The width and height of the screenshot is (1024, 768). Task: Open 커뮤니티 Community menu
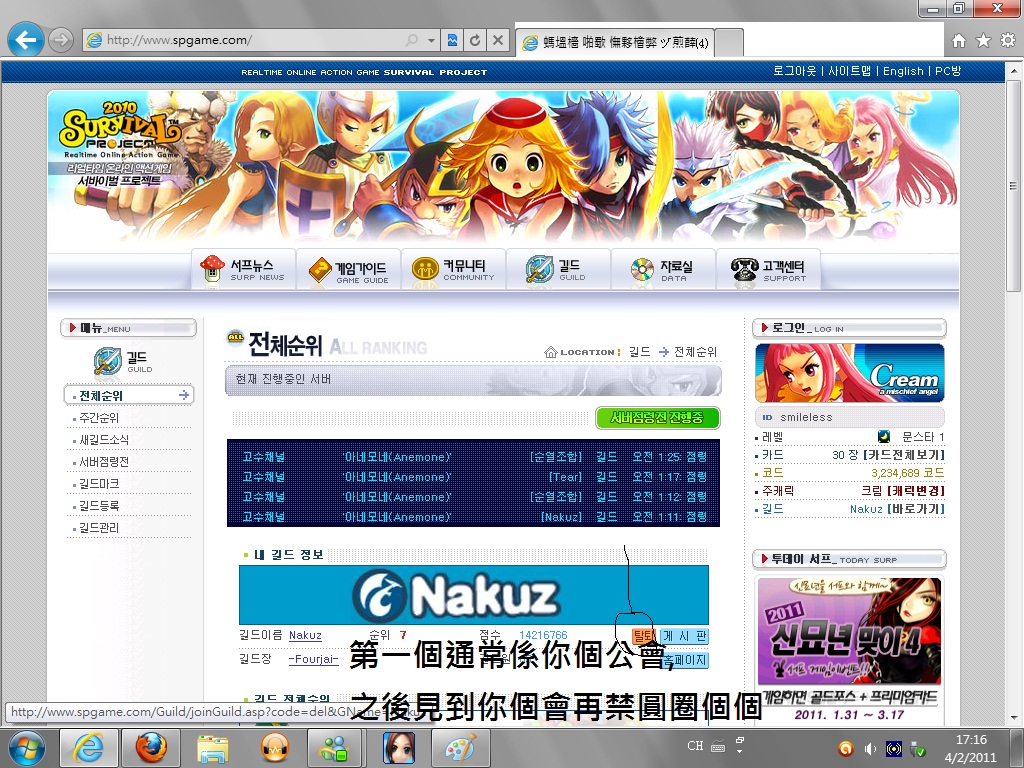(453, 269)
